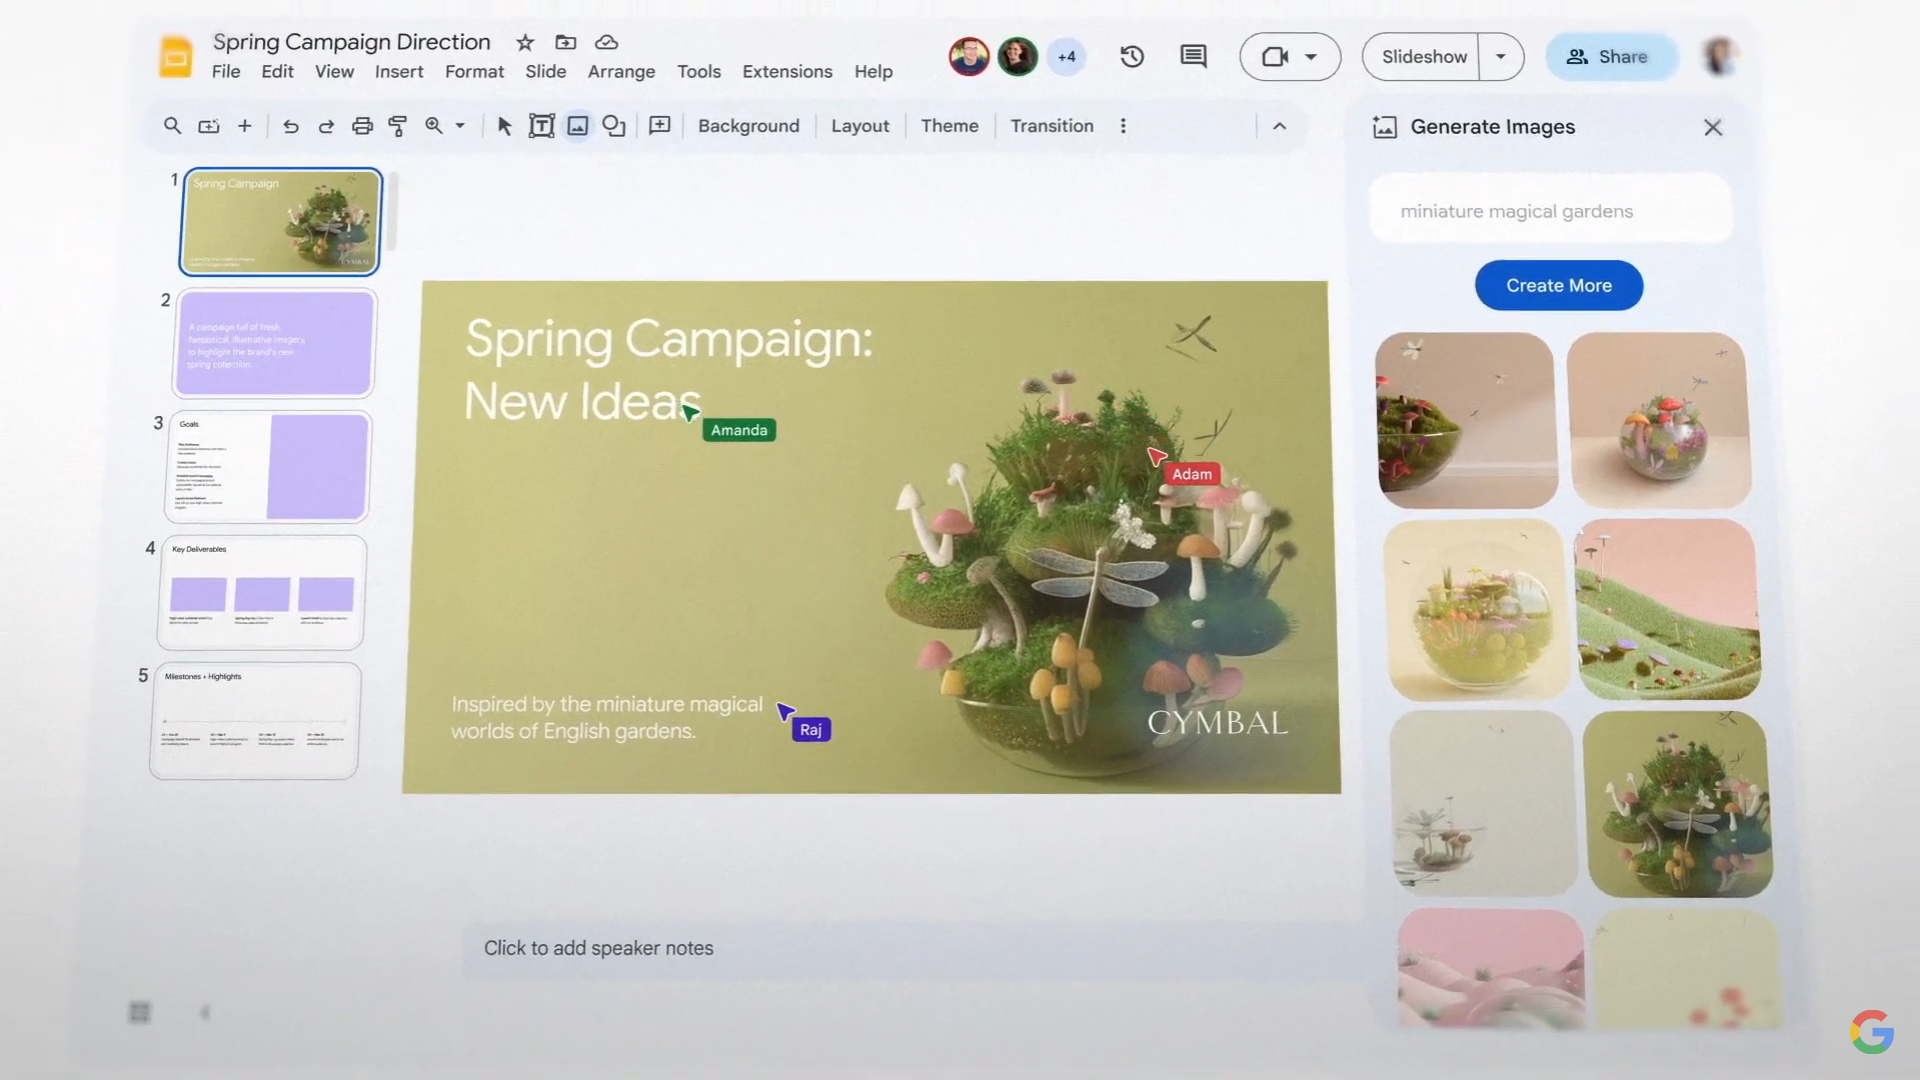
Task: Click the Background button
Action: point(749,126)
